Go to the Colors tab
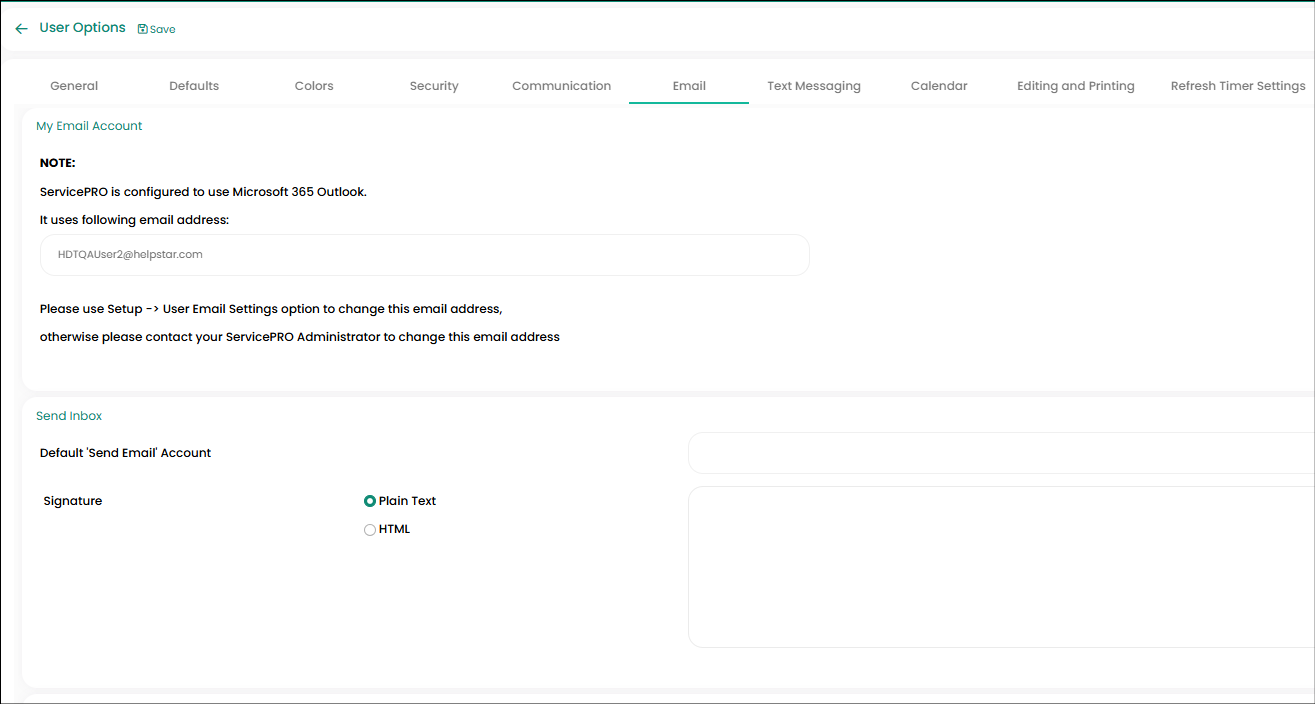The image size is (1315, 704). coord(314,86)
